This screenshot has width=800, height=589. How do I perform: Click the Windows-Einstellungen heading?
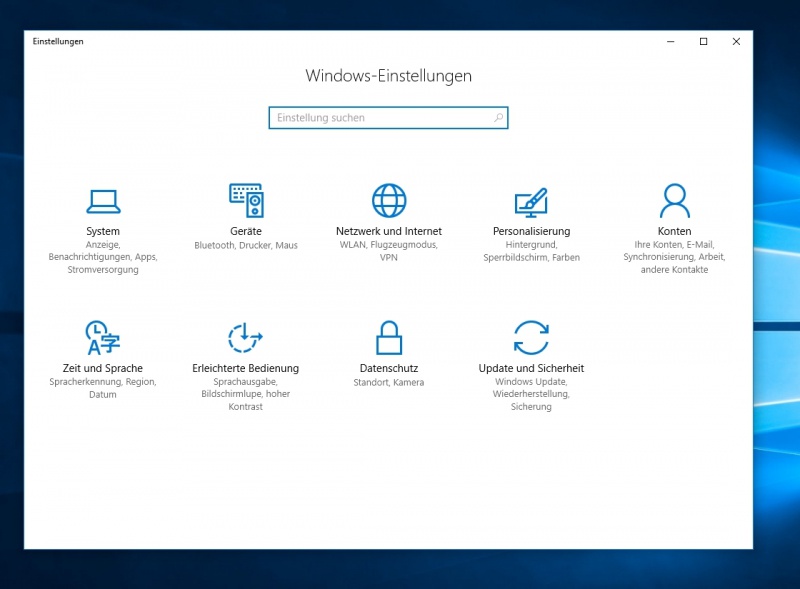tap(389, 76)
